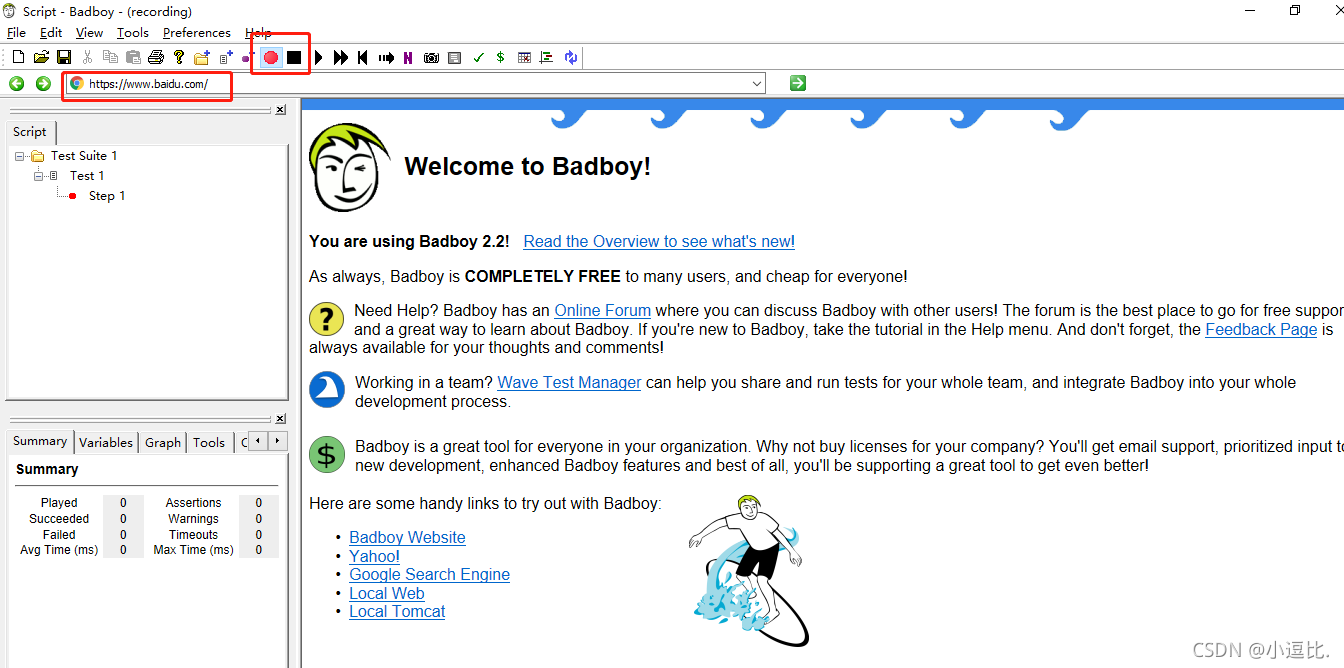Viewport: 1344px width, 668px height.
Task: Collapse the Test Suite 1 tree node
Action: point(20,156)
